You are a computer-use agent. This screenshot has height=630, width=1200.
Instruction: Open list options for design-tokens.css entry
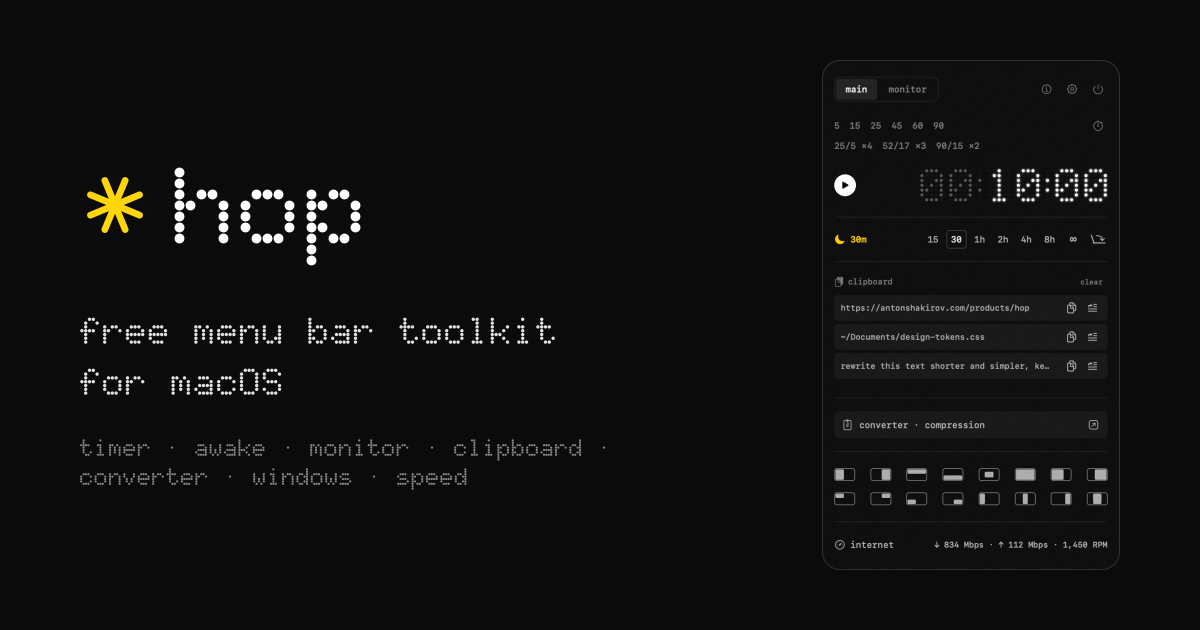coord(1093,337)
